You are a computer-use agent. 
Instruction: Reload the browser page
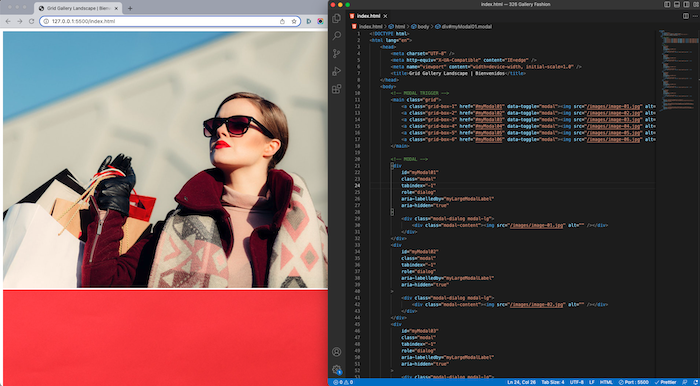[x=31, y=21]
